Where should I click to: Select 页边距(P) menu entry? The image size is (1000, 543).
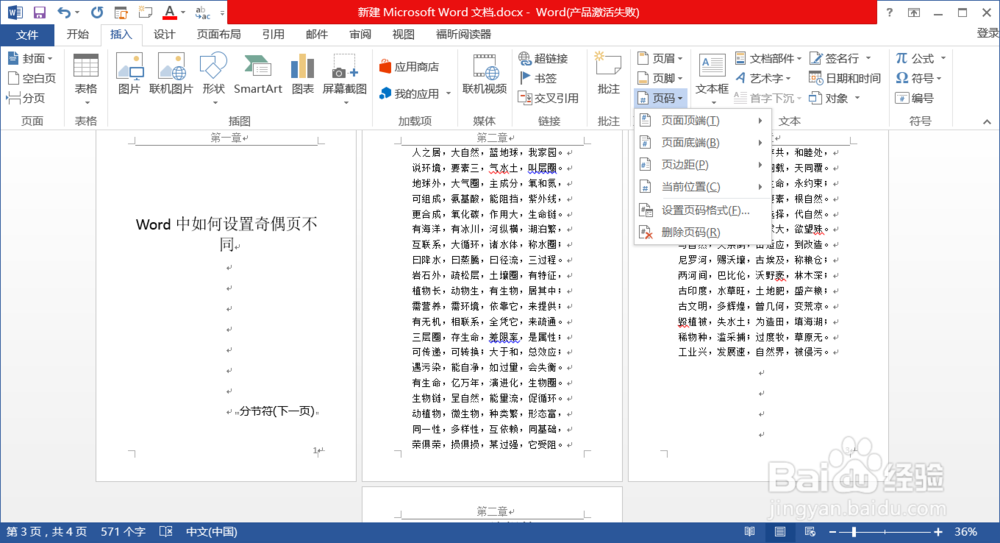point(702,165)
